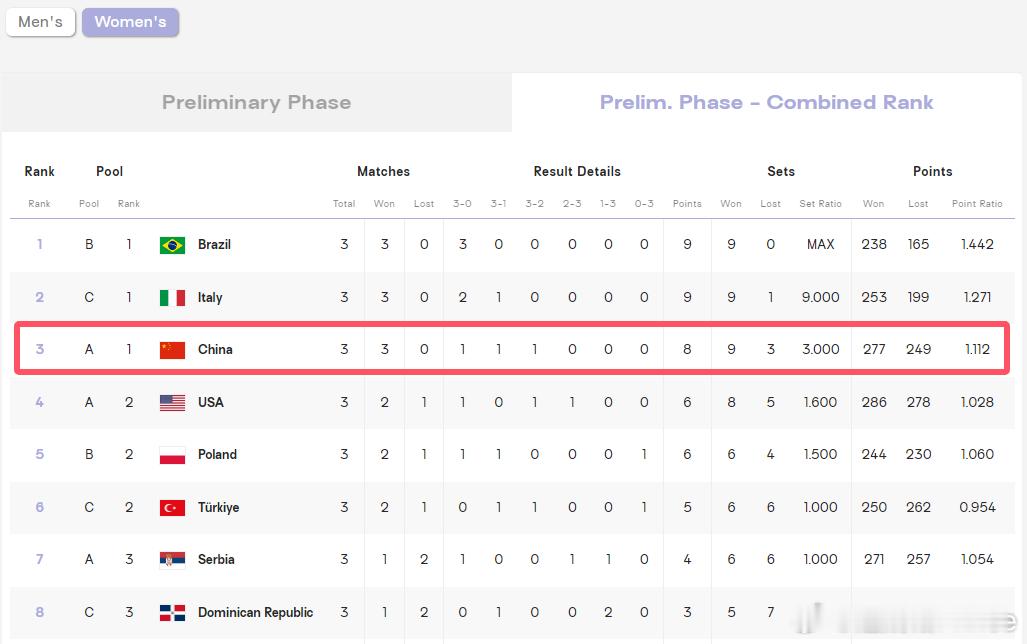Open the Preliminary Phase tab
Viewport: 1027px width, 644px height.
[256, 102]
